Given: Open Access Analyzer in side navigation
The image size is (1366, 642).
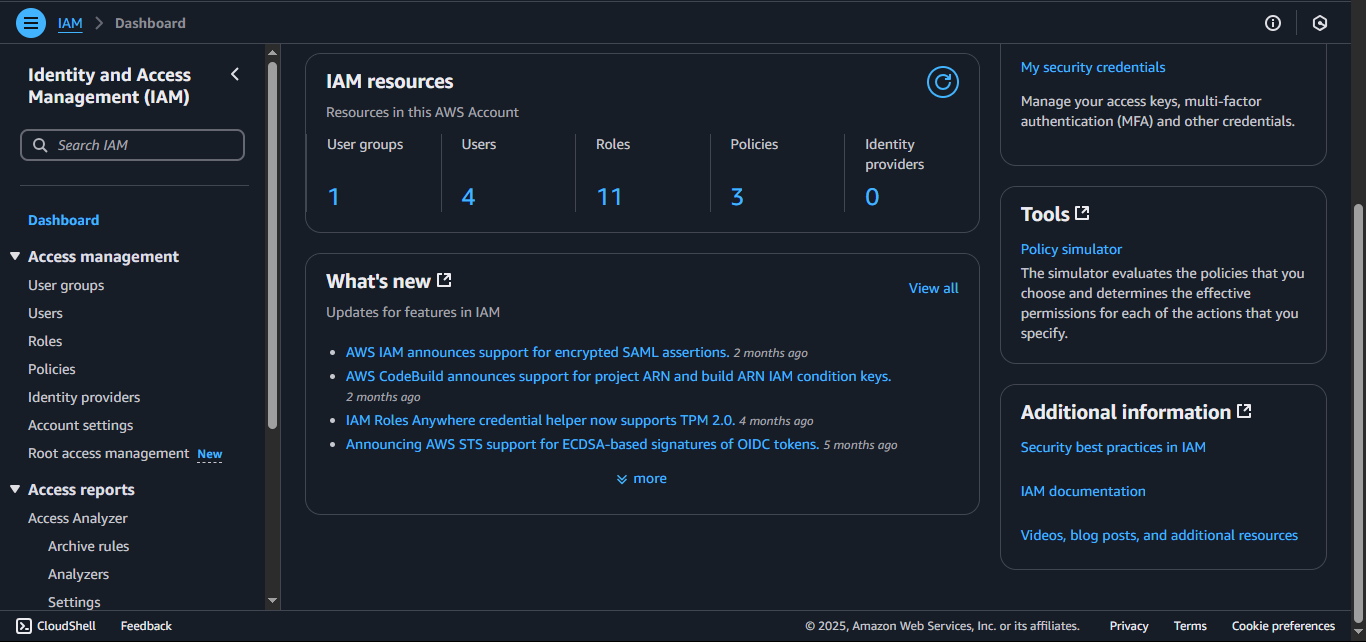Looking at the screenshot, I should point(78,518).
